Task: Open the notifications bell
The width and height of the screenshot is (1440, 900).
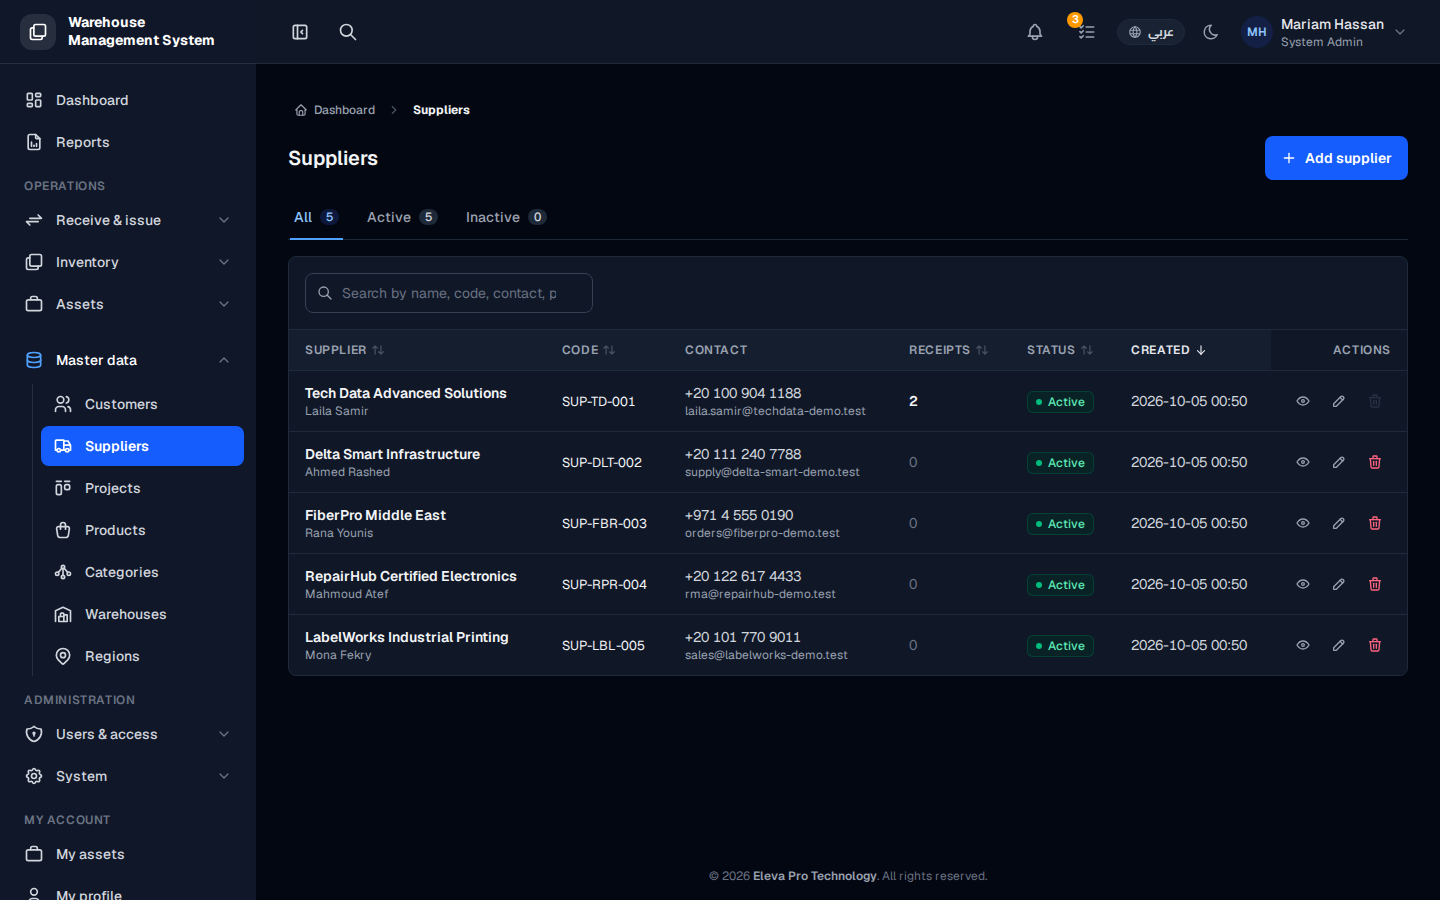Action: click(x=1035, y=32)
